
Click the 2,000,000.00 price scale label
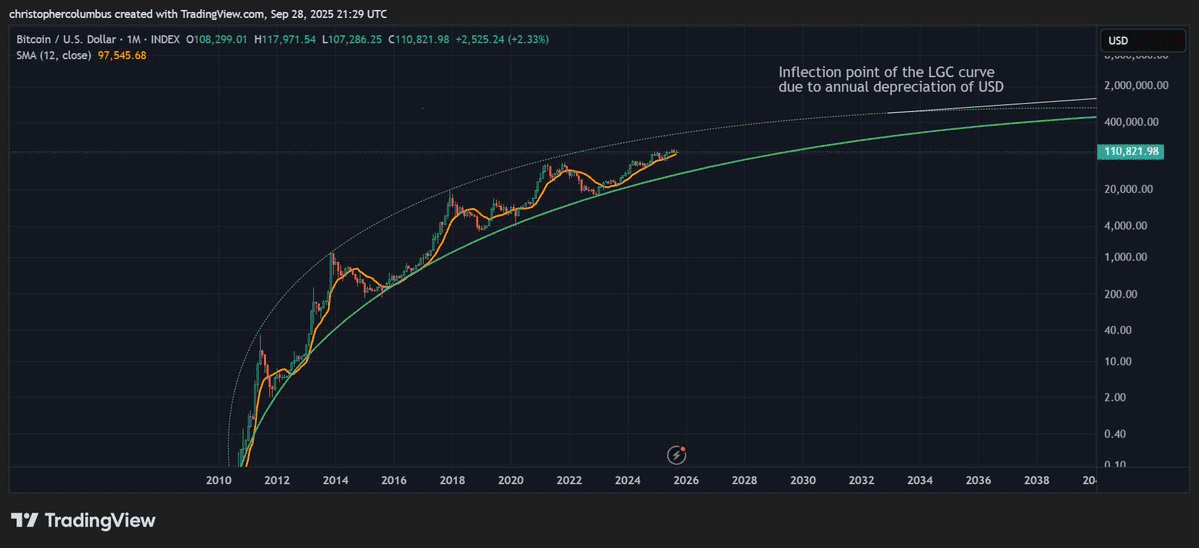1136,86
